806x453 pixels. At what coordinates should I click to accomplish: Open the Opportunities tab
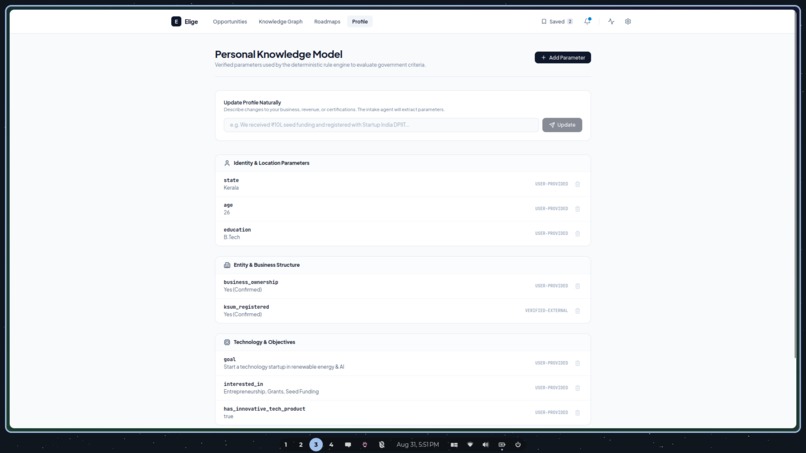(x=230, y=22)
